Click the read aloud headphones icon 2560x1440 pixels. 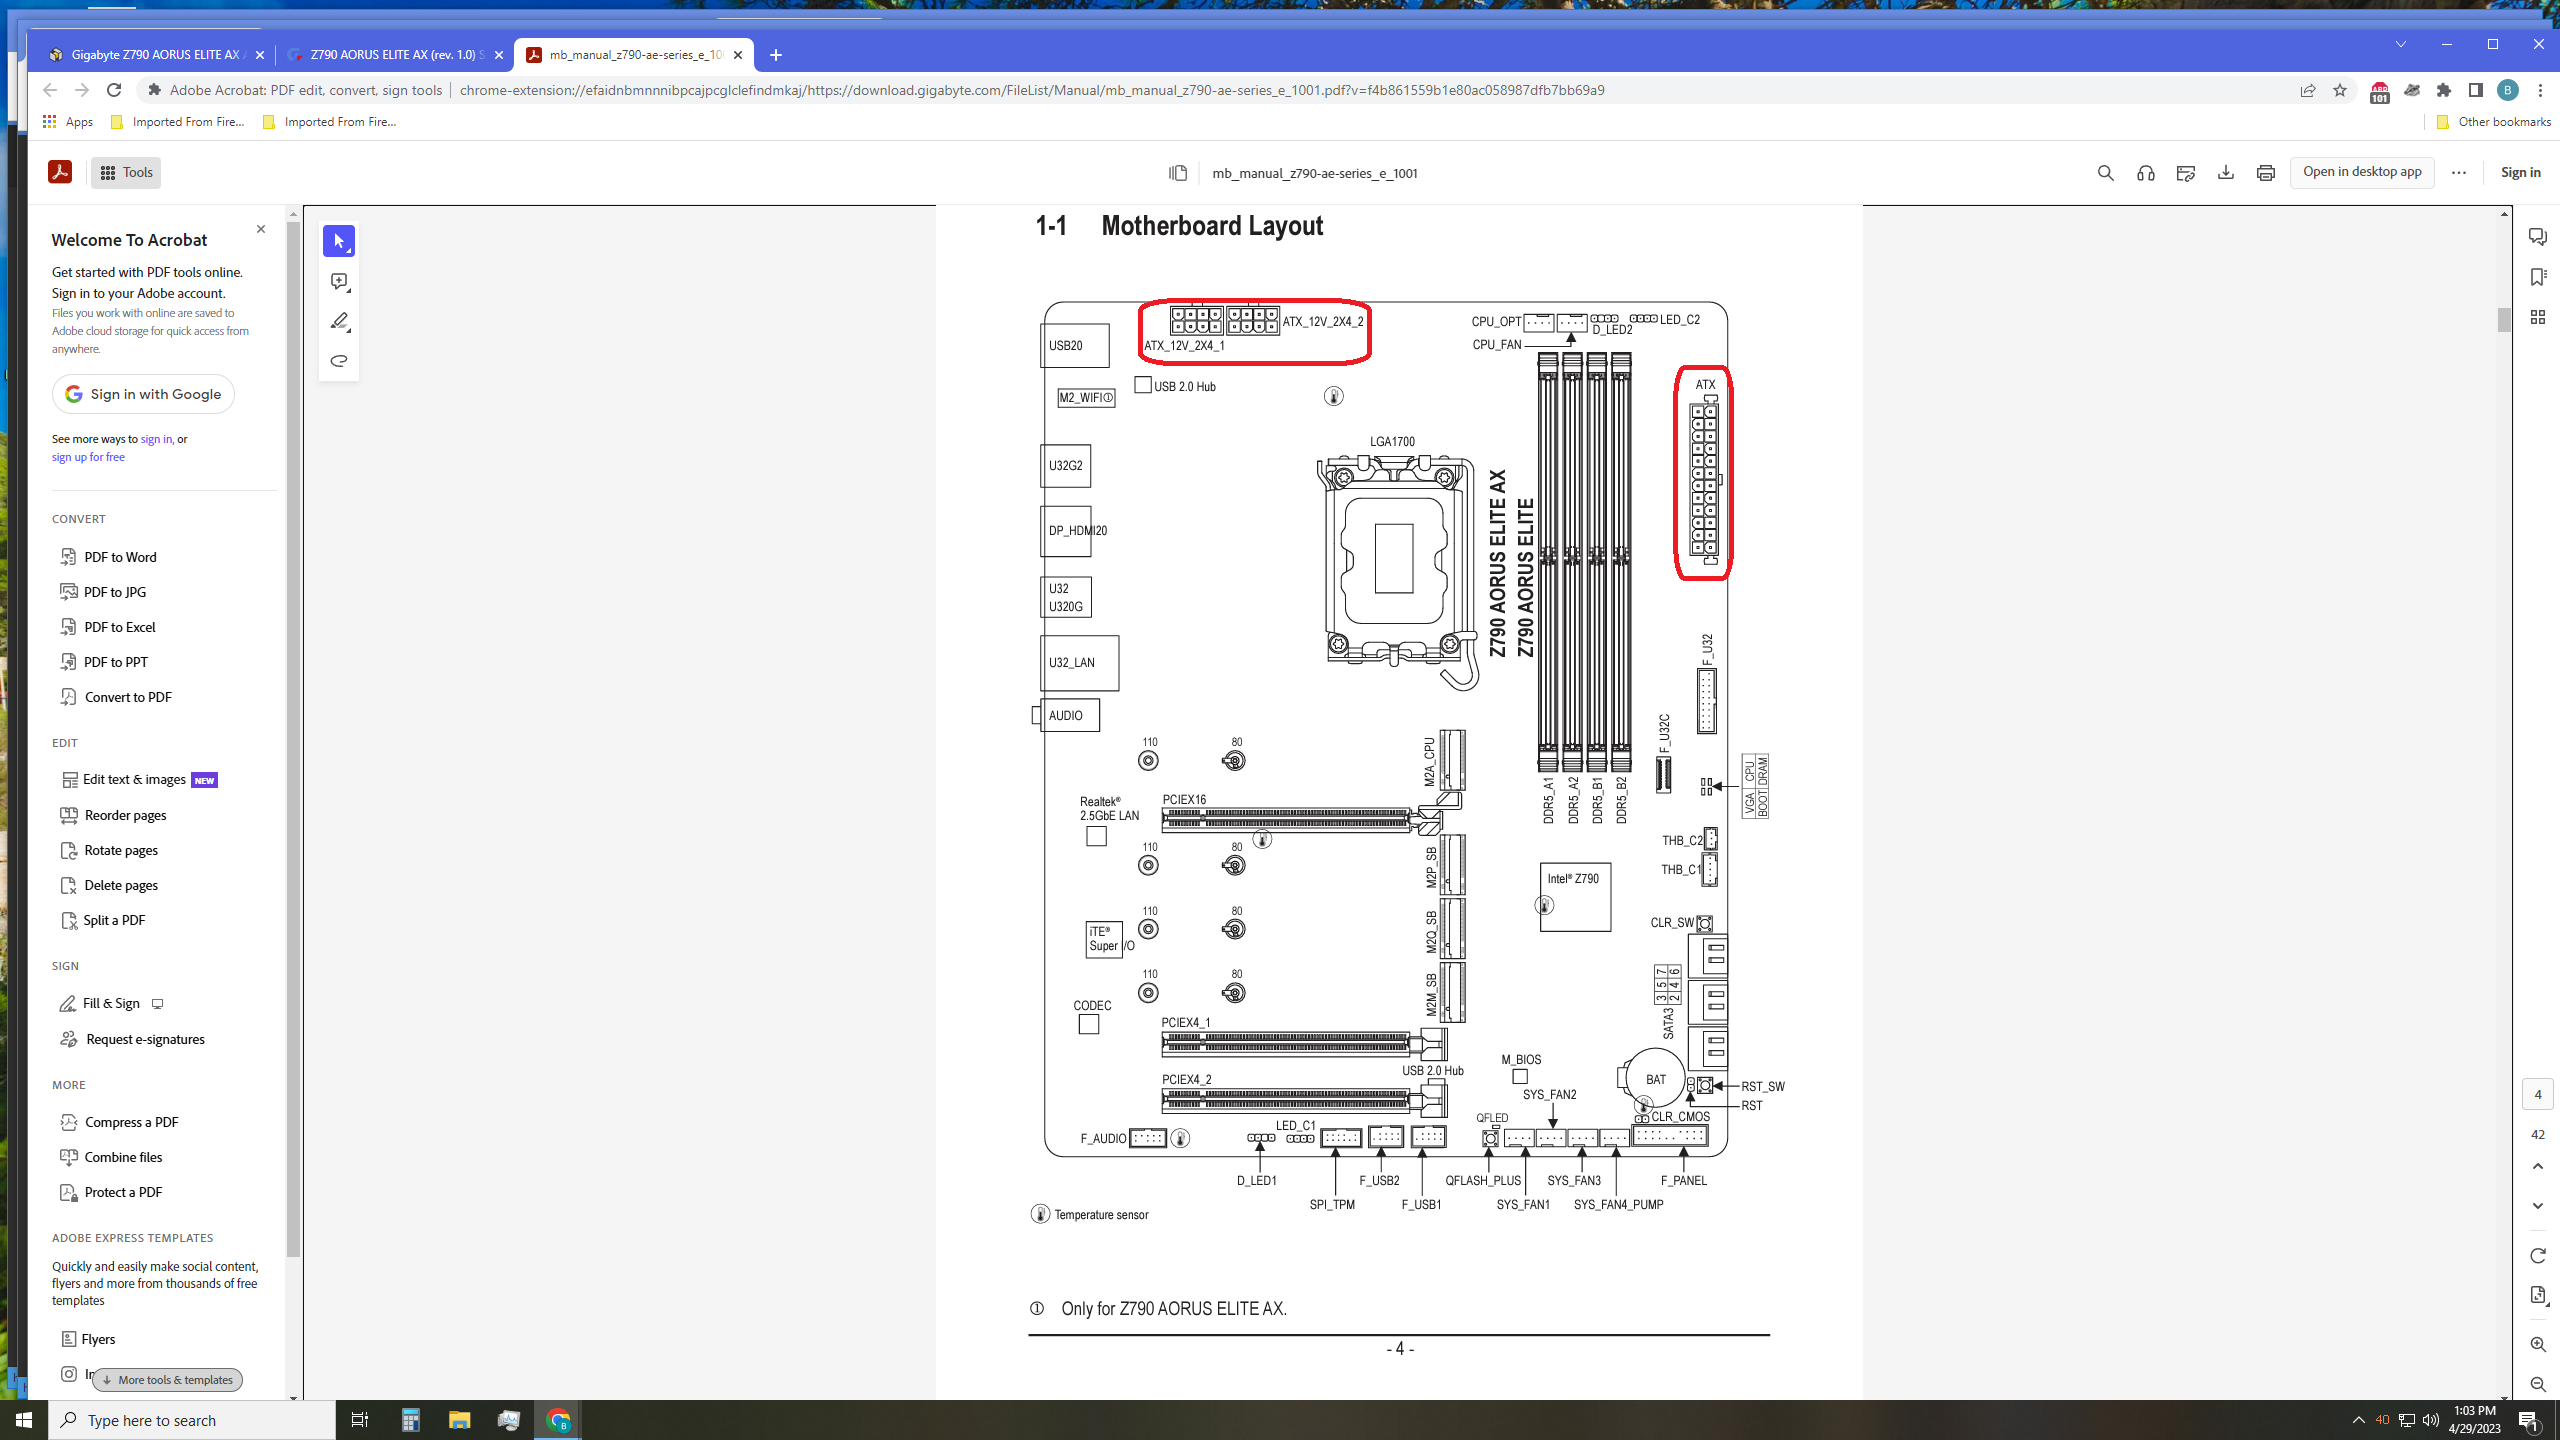tap(2145, 172)
